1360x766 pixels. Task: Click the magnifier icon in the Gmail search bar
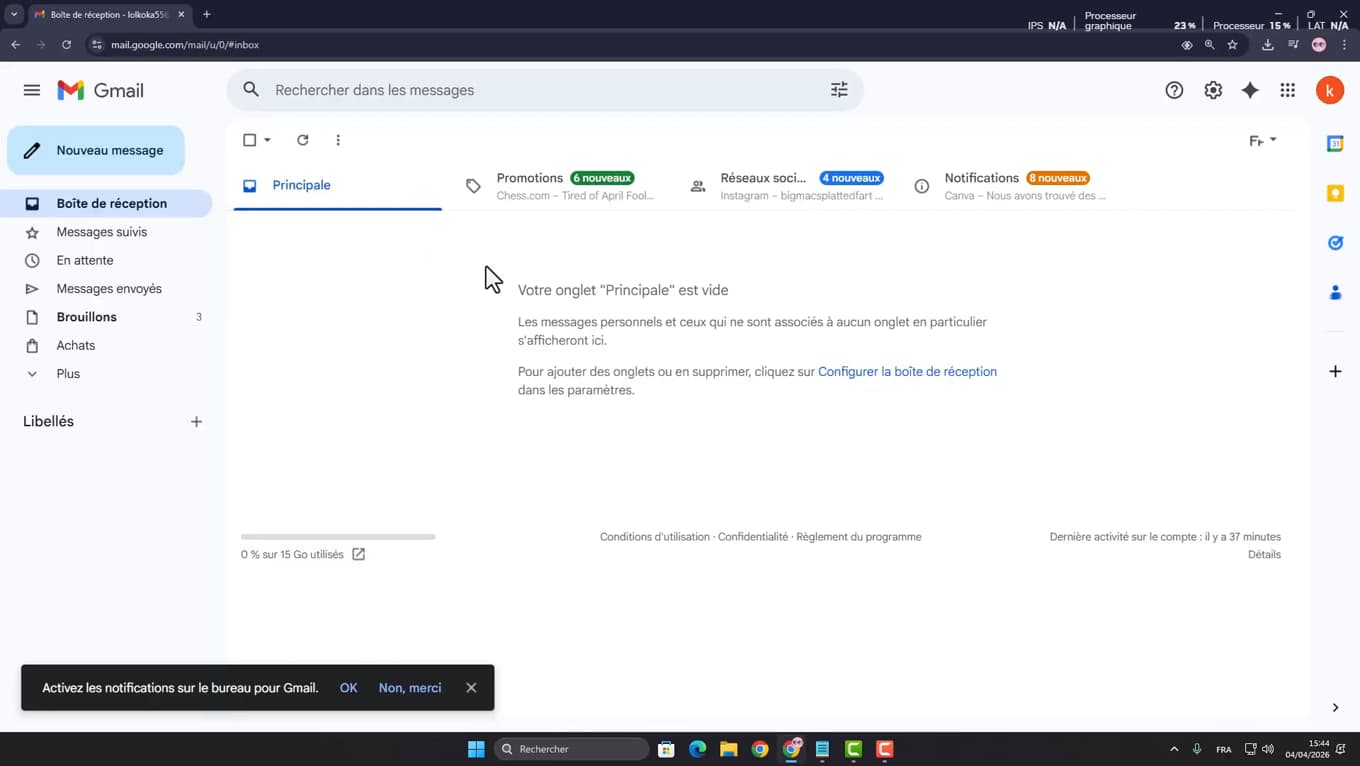[251, 90]
